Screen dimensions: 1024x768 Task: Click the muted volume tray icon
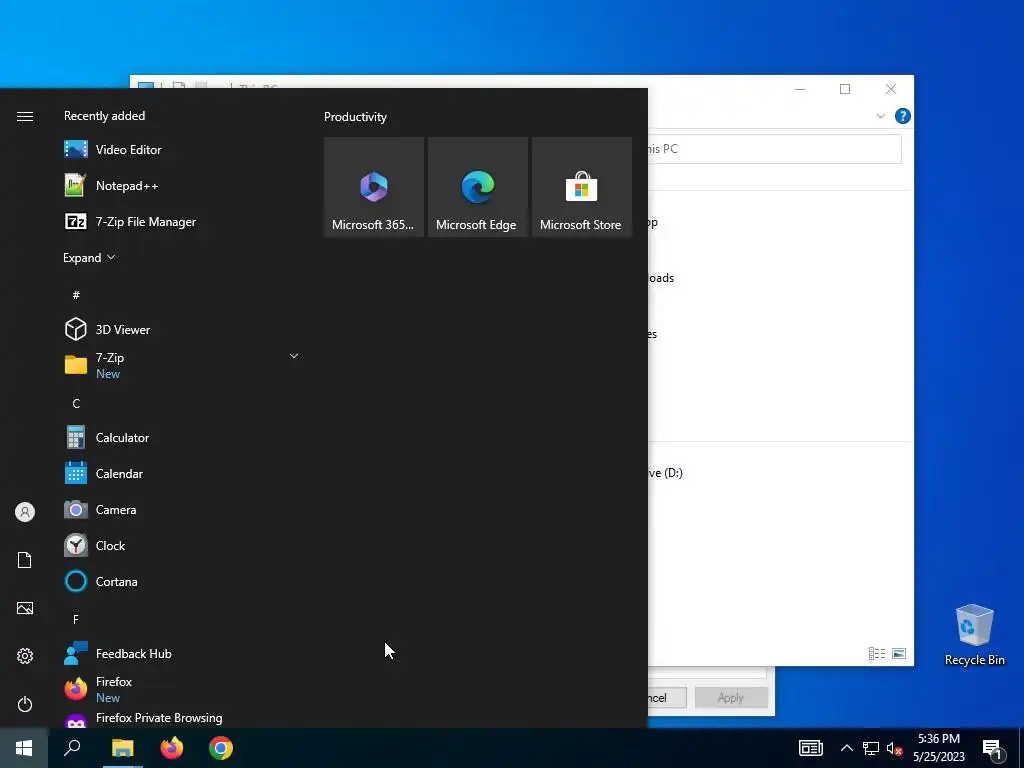click(894, 749)
